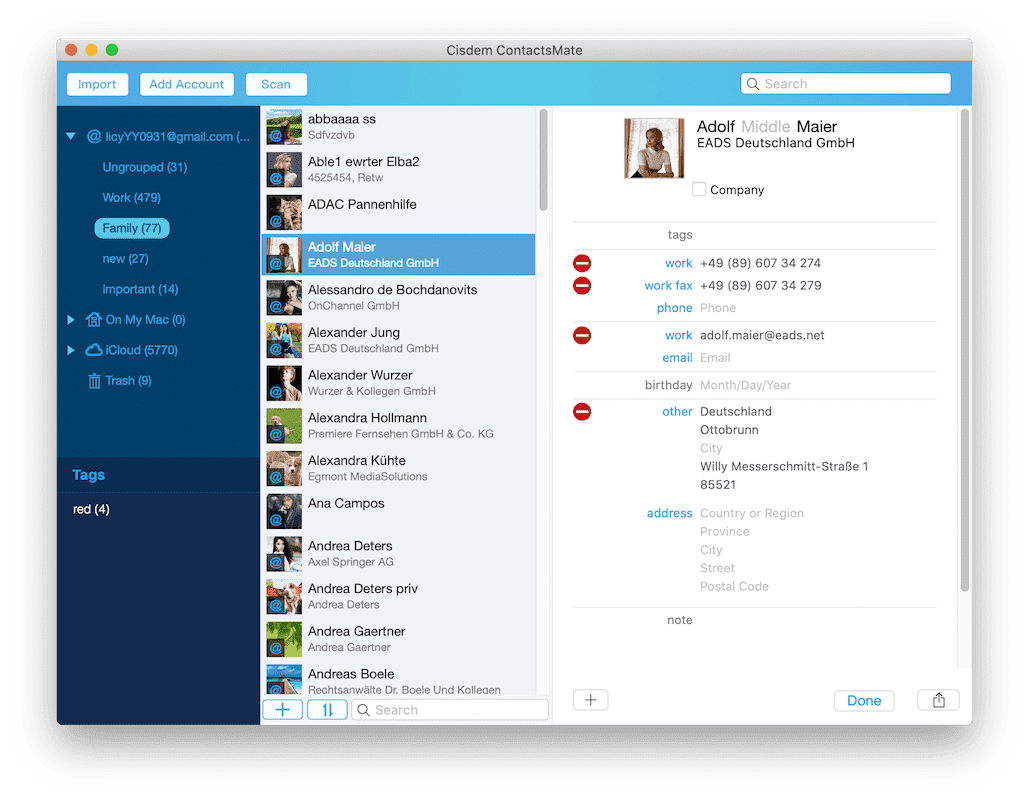Viewport: 1029px width, 800px height.
Task: Start a Scan of contacts
Action: 276,84
